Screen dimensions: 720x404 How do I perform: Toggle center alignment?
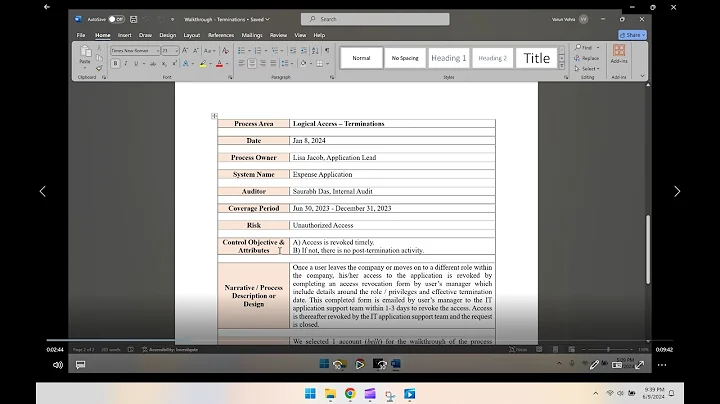[x=252, y=63]
